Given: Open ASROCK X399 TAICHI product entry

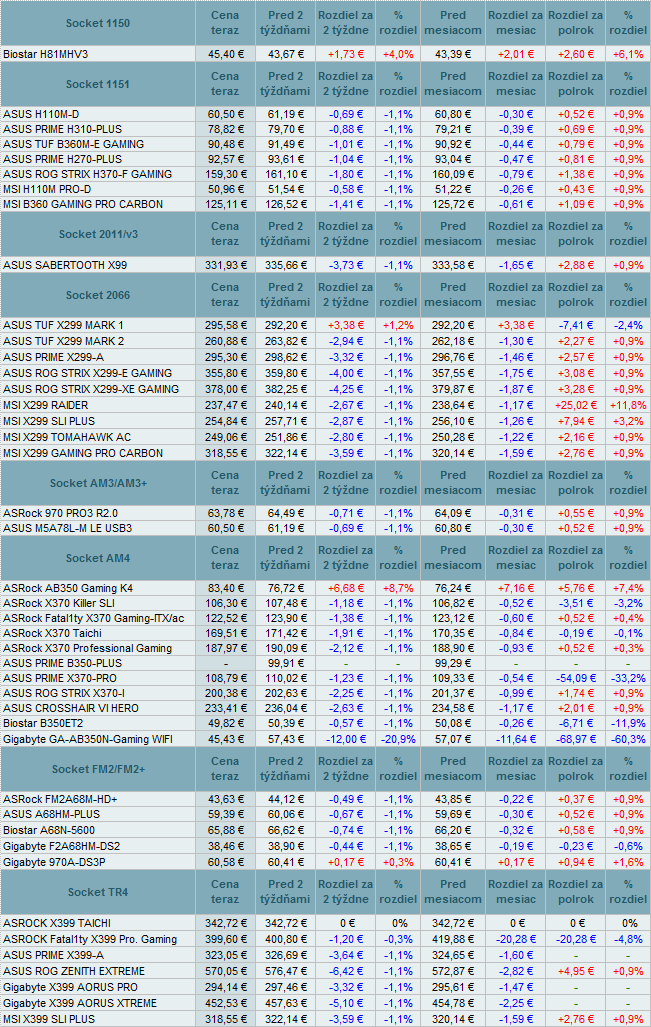Looking at the screenshot, I should [57, 922].
